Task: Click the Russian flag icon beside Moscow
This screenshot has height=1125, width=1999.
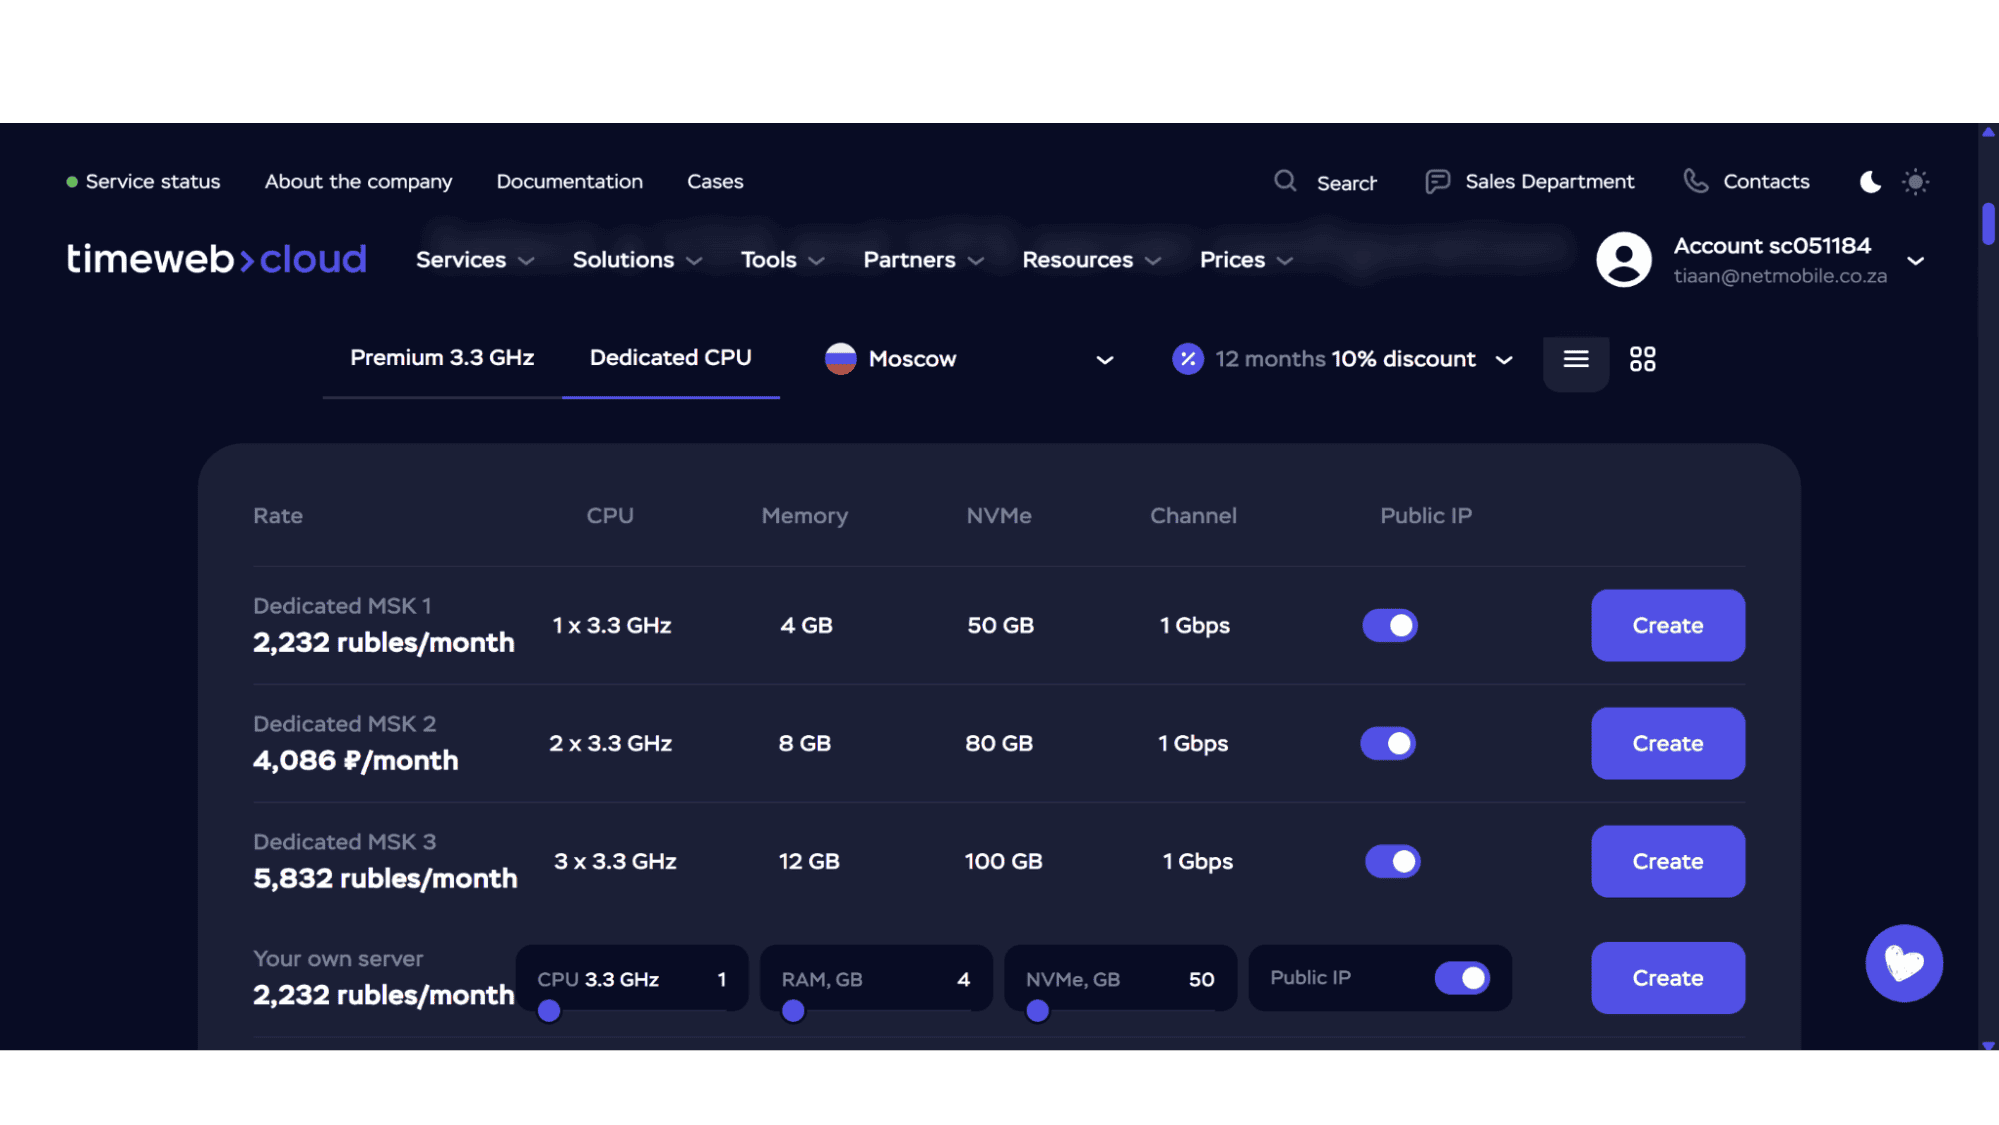Action: pos(840,359)
